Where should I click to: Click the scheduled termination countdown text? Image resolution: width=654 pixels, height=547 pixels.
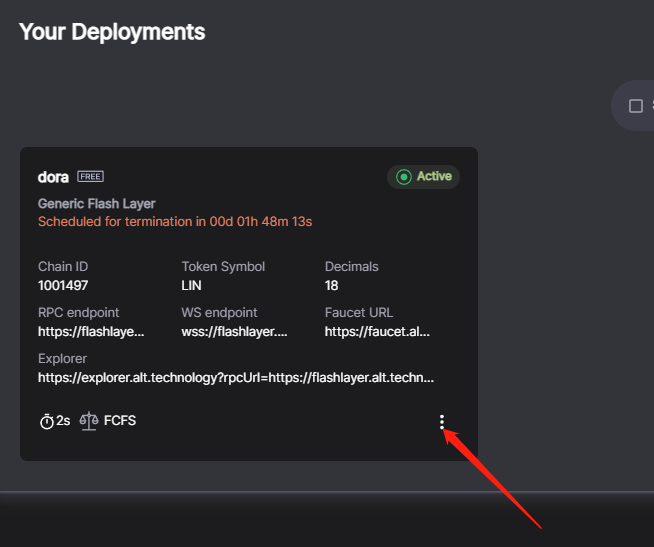click(175, 222)
